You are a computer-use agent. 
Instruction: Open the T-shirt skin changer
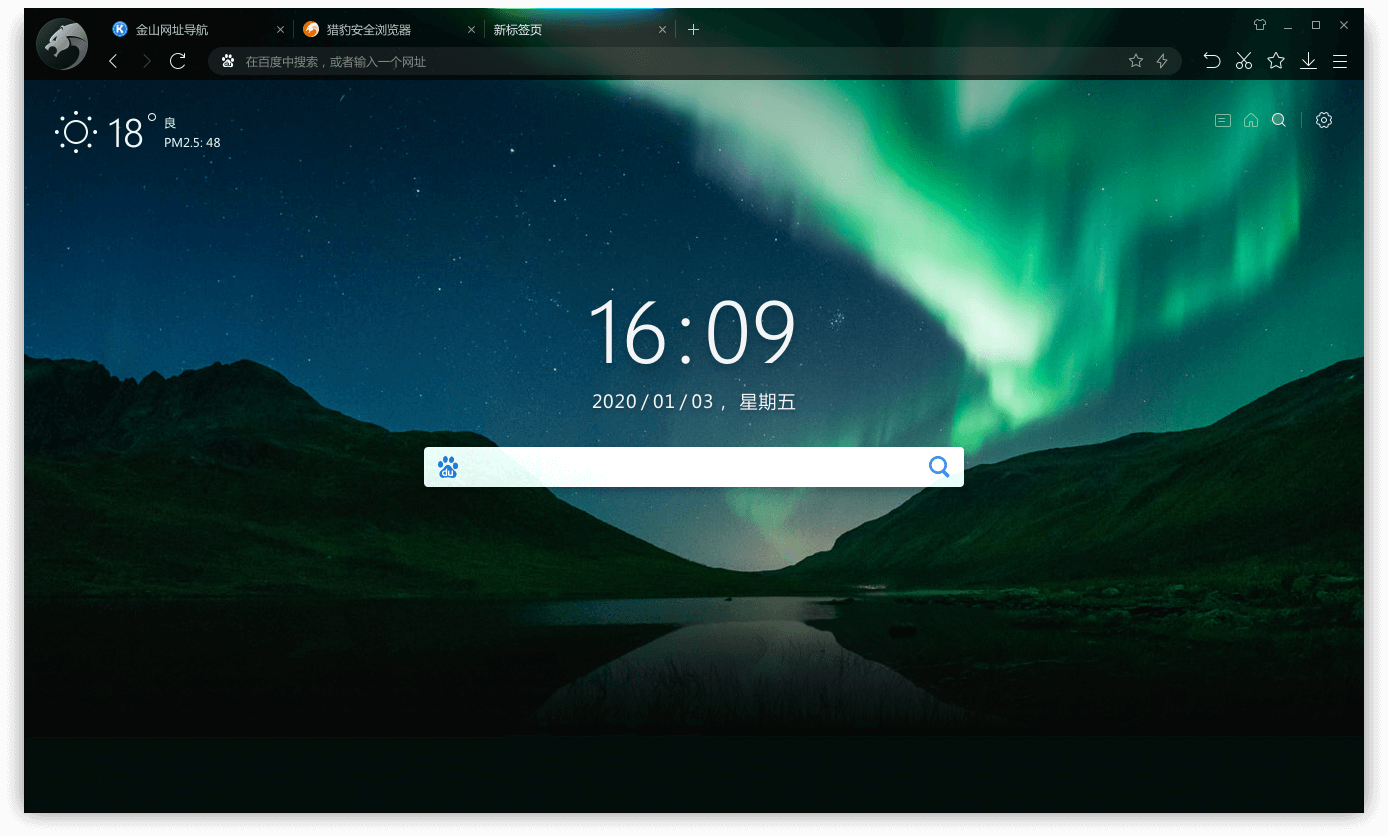(1260, 25)
